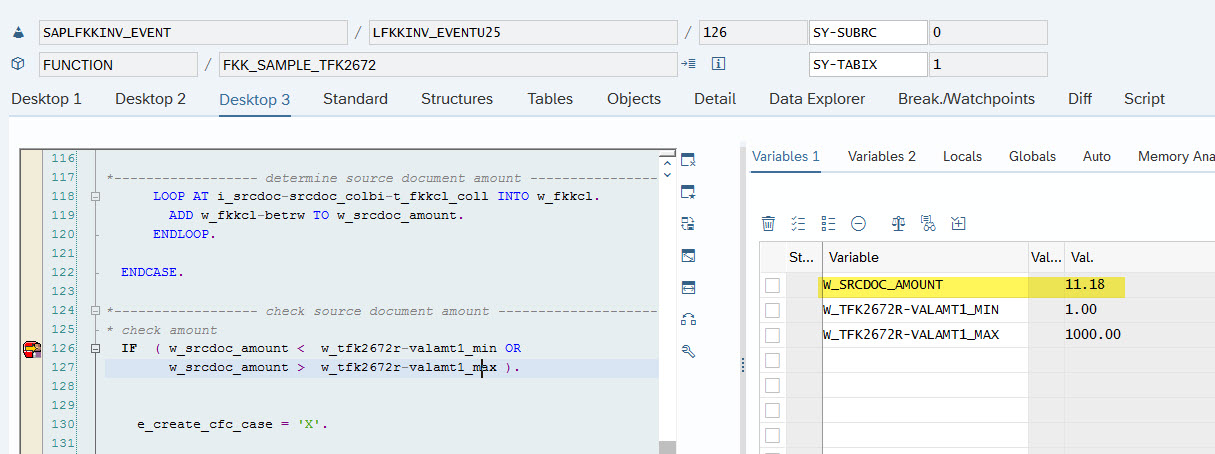Open the Variables 2 tab
The height and width of the screenshot is (454, 1215).
click(x=881, y=156)
